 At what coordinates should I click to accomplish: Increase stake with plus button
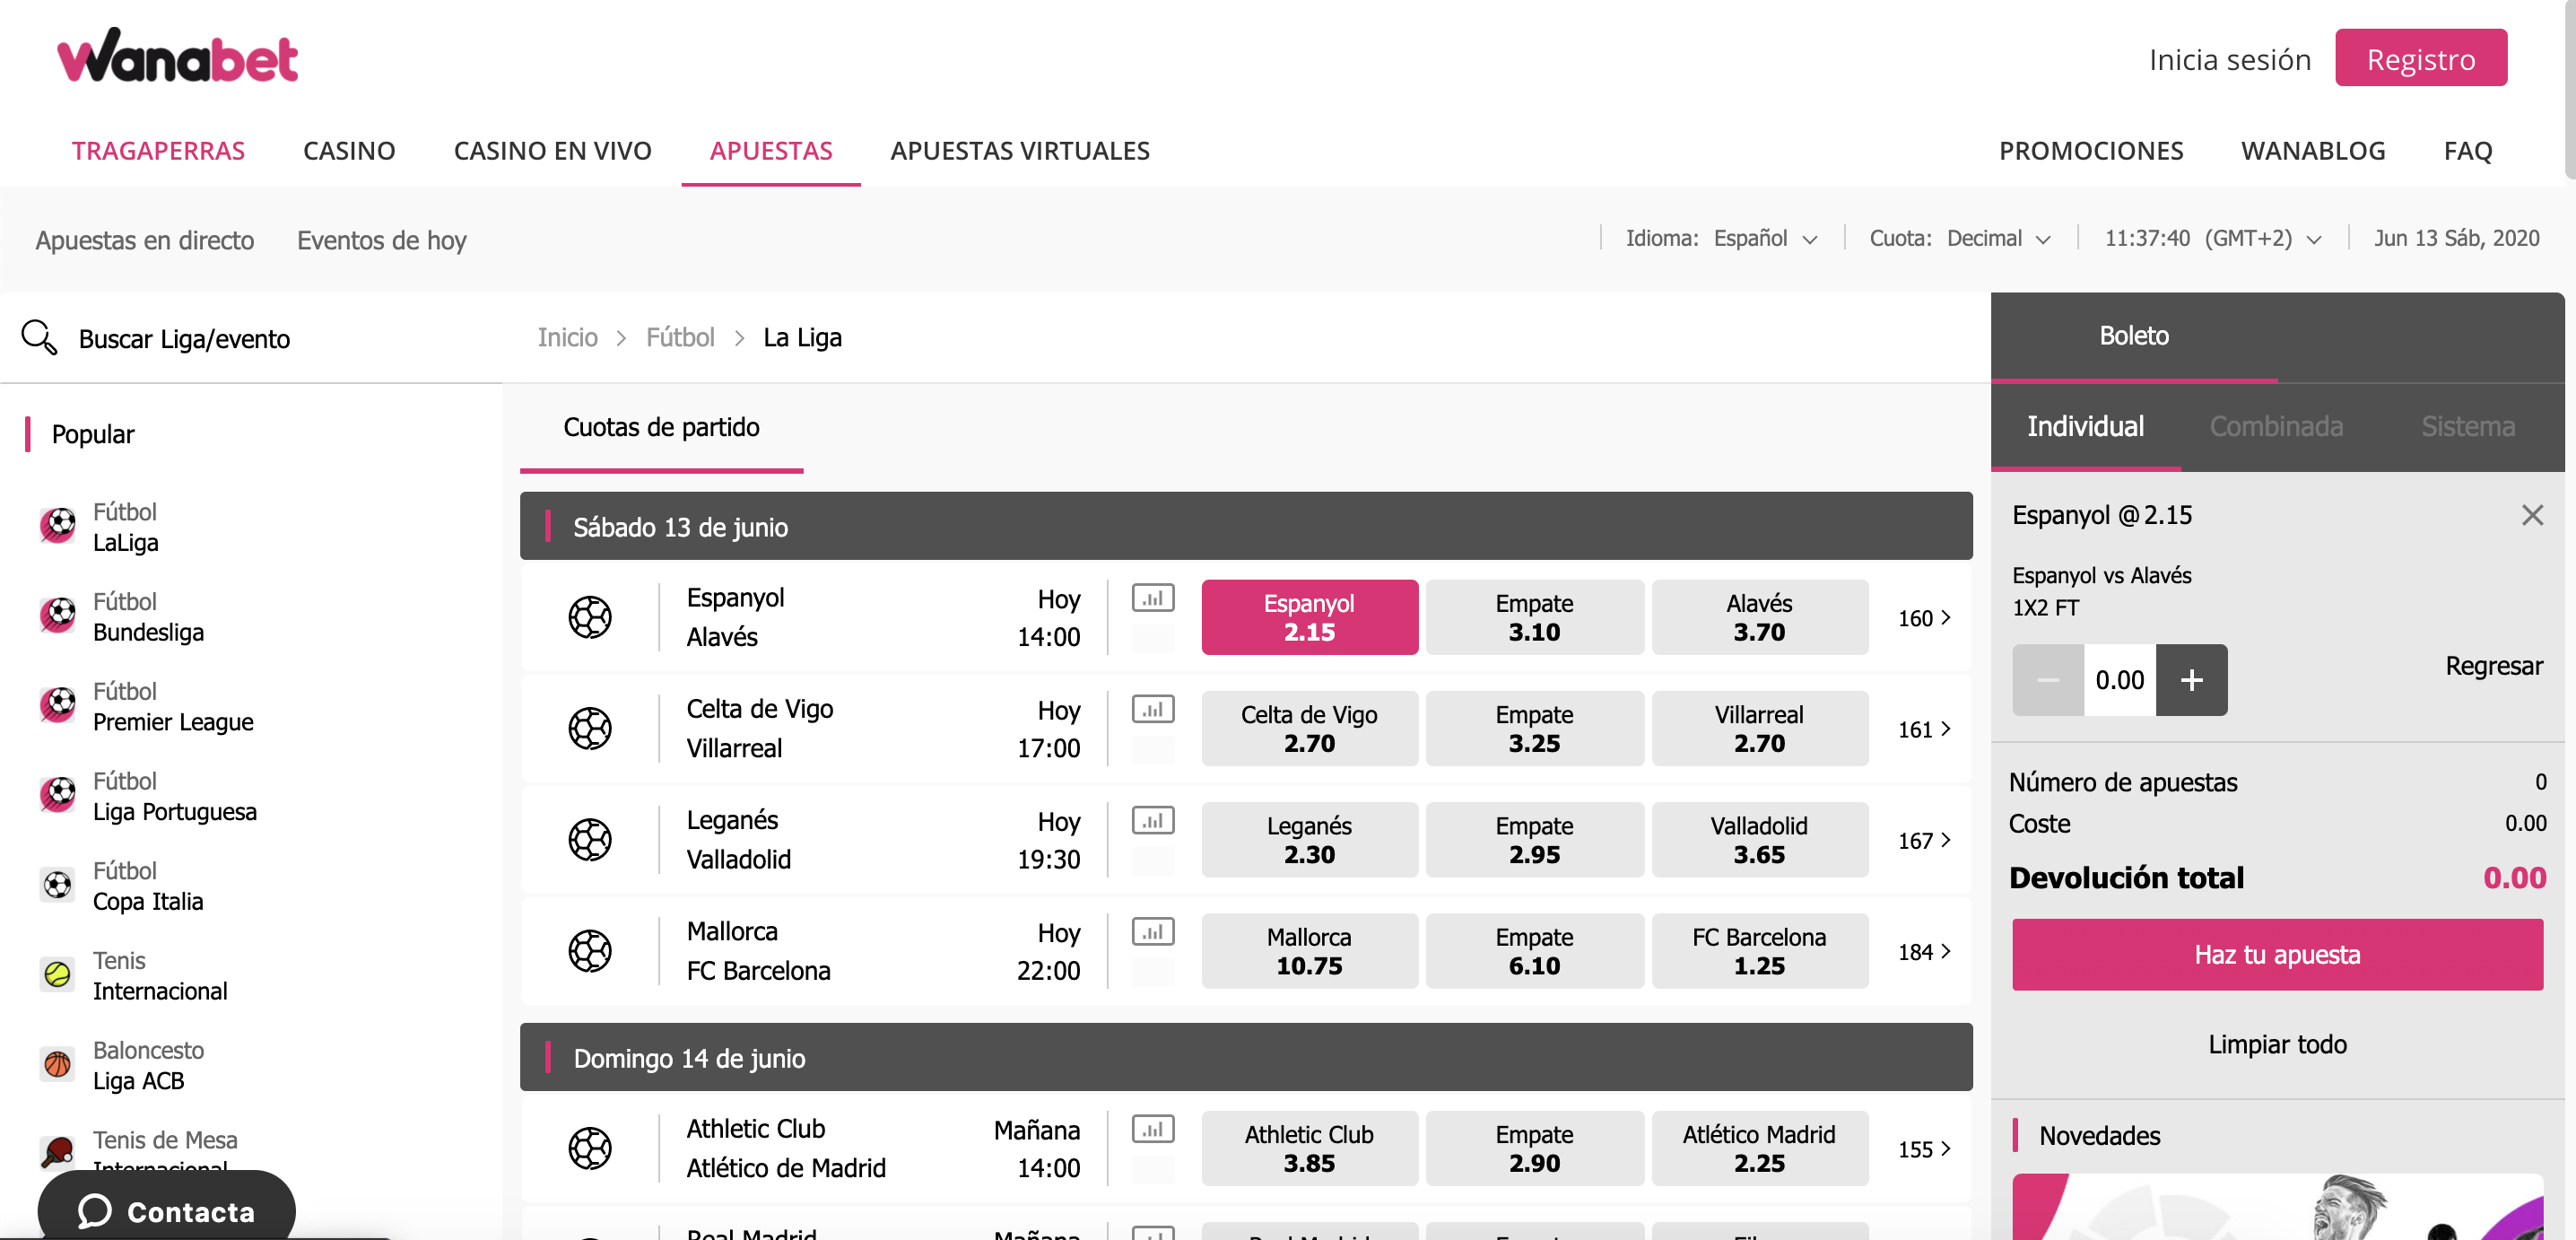2192,680
